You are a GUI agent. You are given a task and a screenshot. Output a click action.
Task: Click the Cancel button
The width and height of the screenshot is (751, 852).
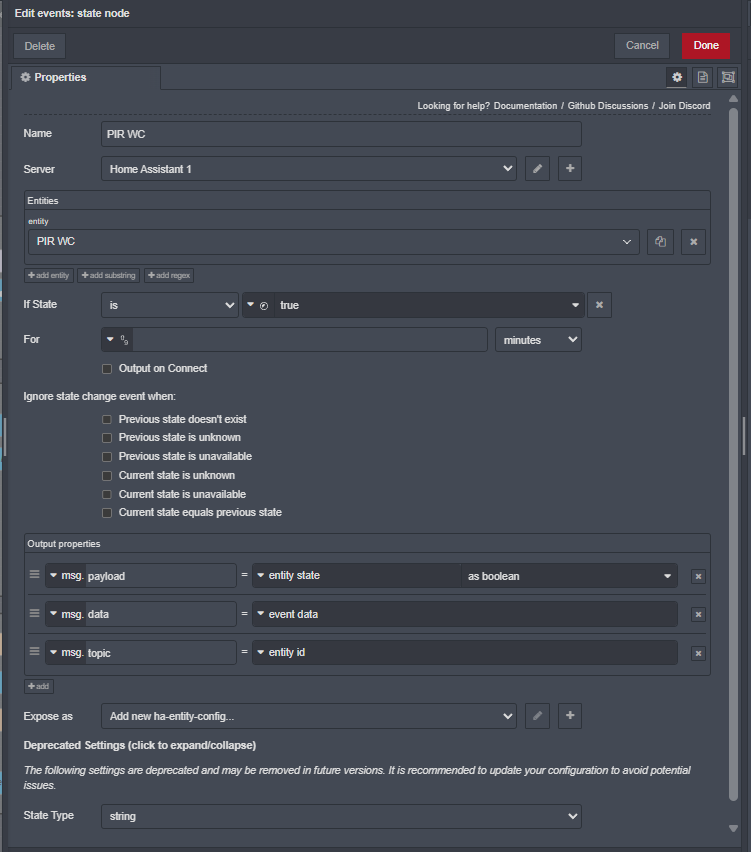(x=642, y=46)
